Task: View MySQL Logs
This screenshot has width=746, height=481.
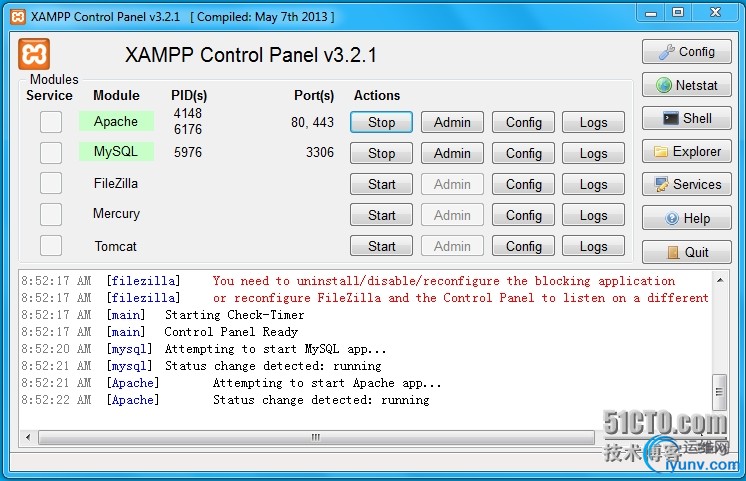Action: 593,153
